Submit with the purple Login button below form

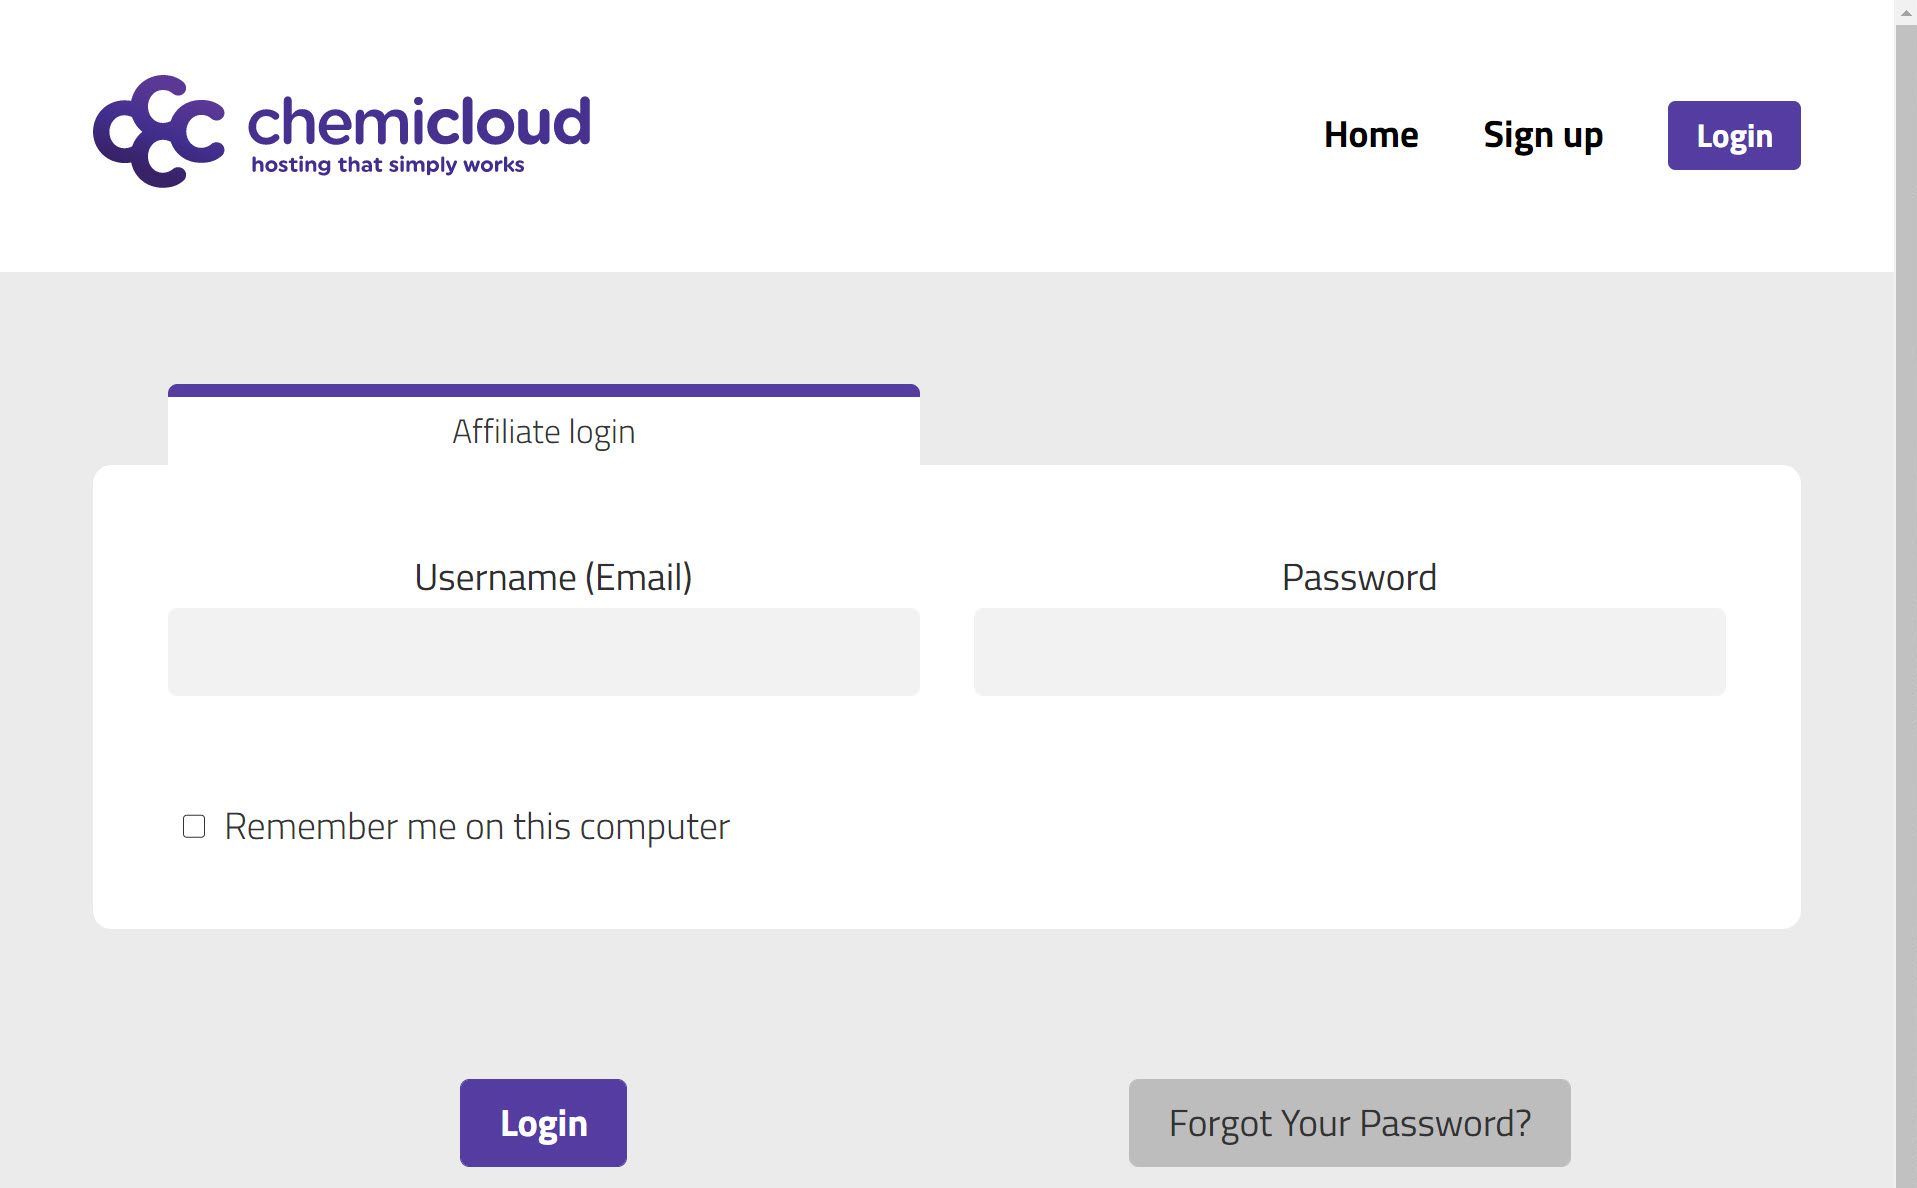[543, 1122]
